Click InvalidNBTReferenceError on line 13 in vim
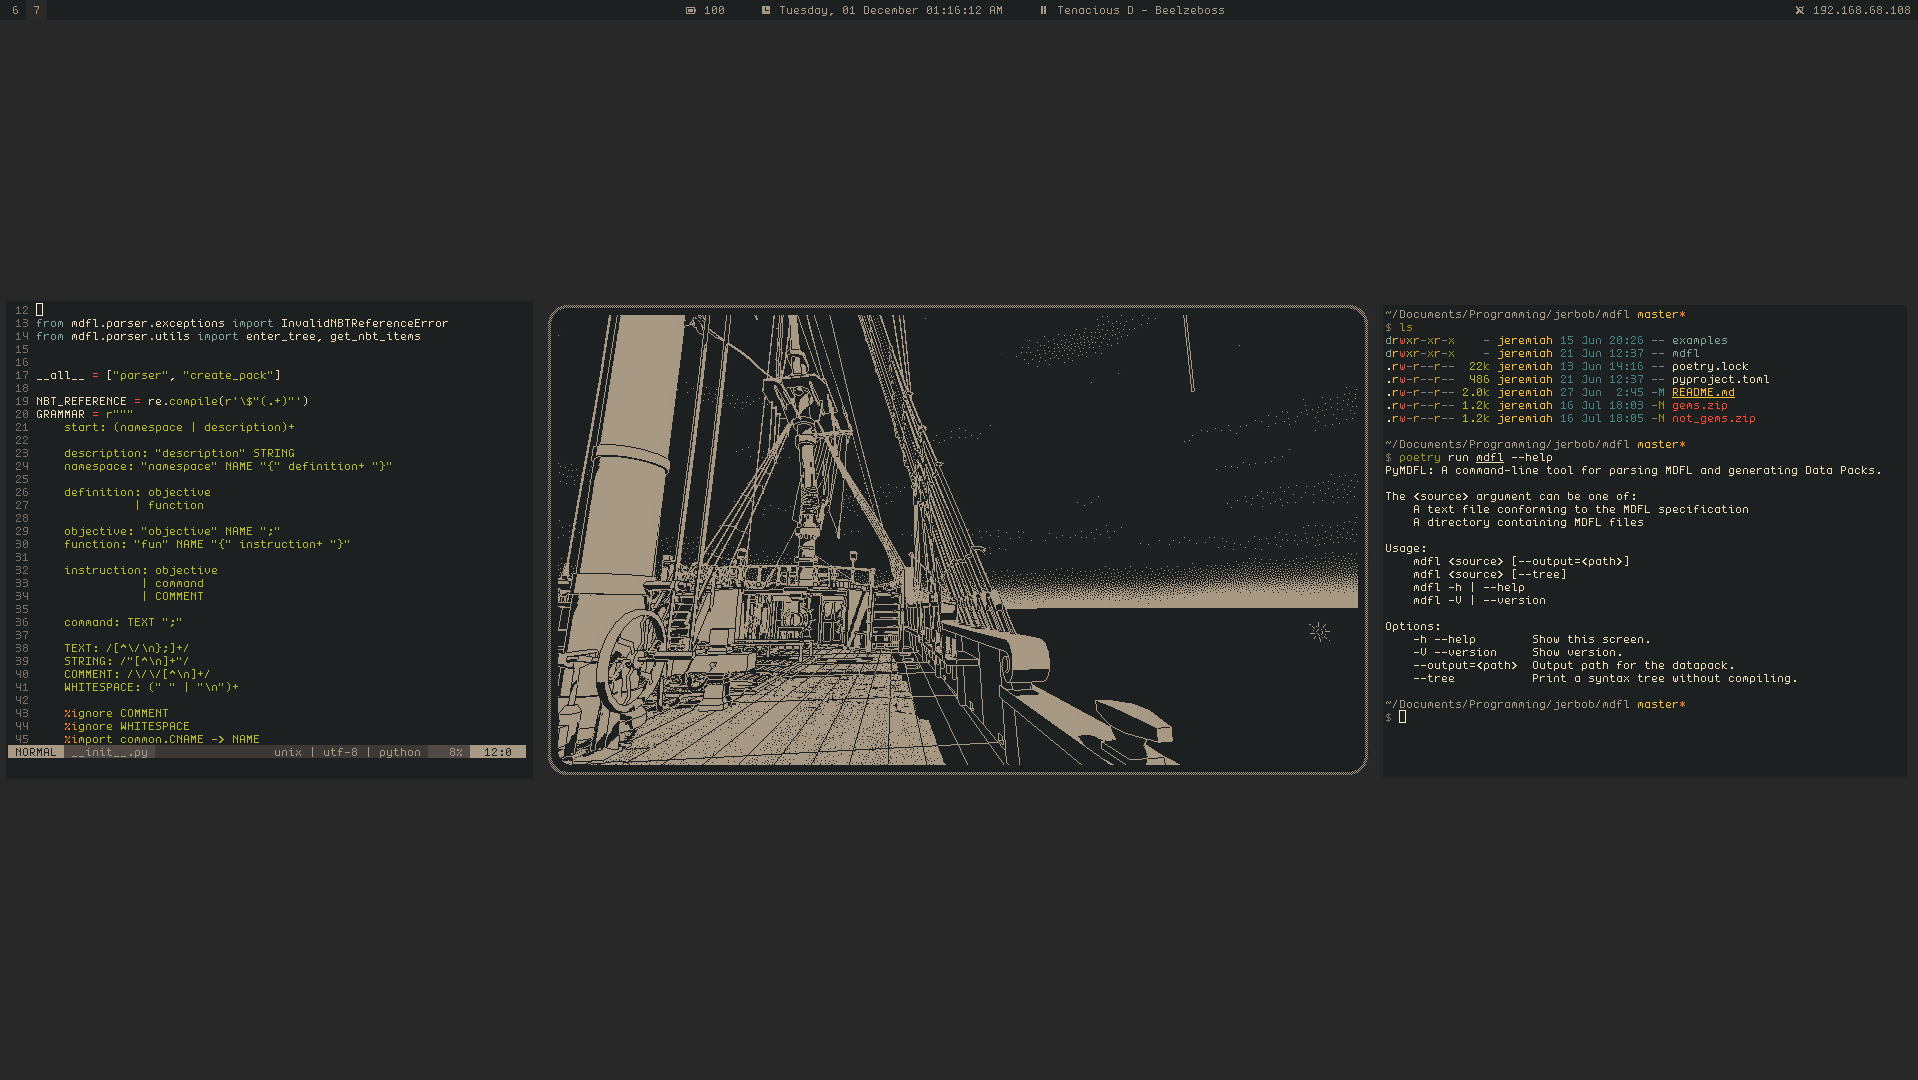This screenshot has height=1080, width=1918. [364, 323]
